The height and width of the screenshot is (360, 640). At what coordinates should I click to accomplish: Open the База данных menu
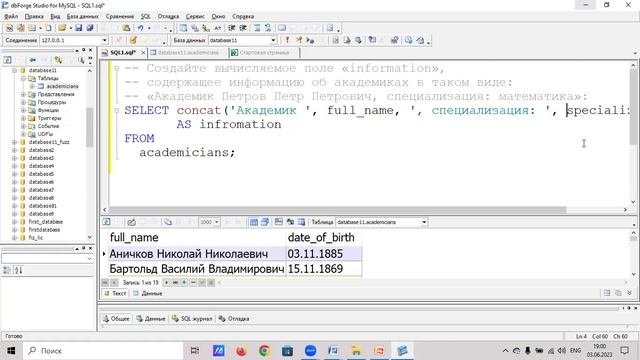(82, 16)
